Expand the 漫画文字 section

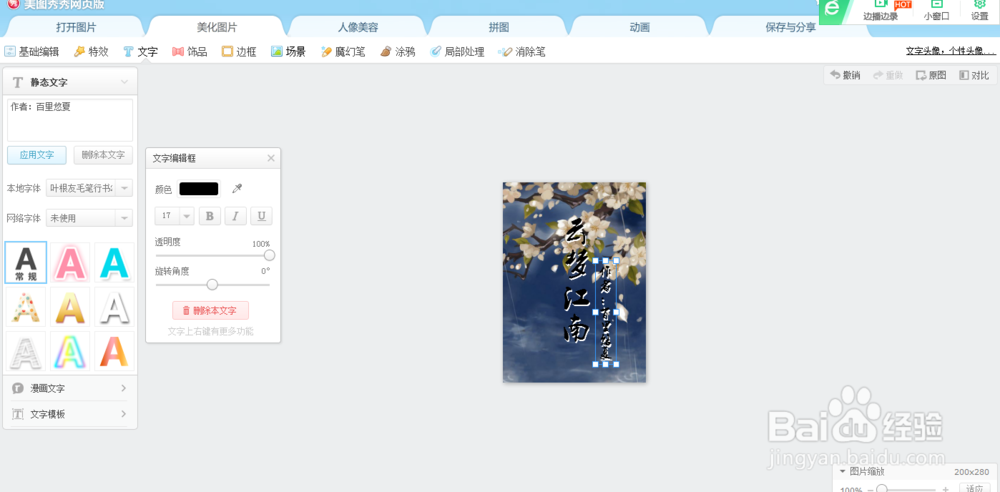[x=70, y=388]
